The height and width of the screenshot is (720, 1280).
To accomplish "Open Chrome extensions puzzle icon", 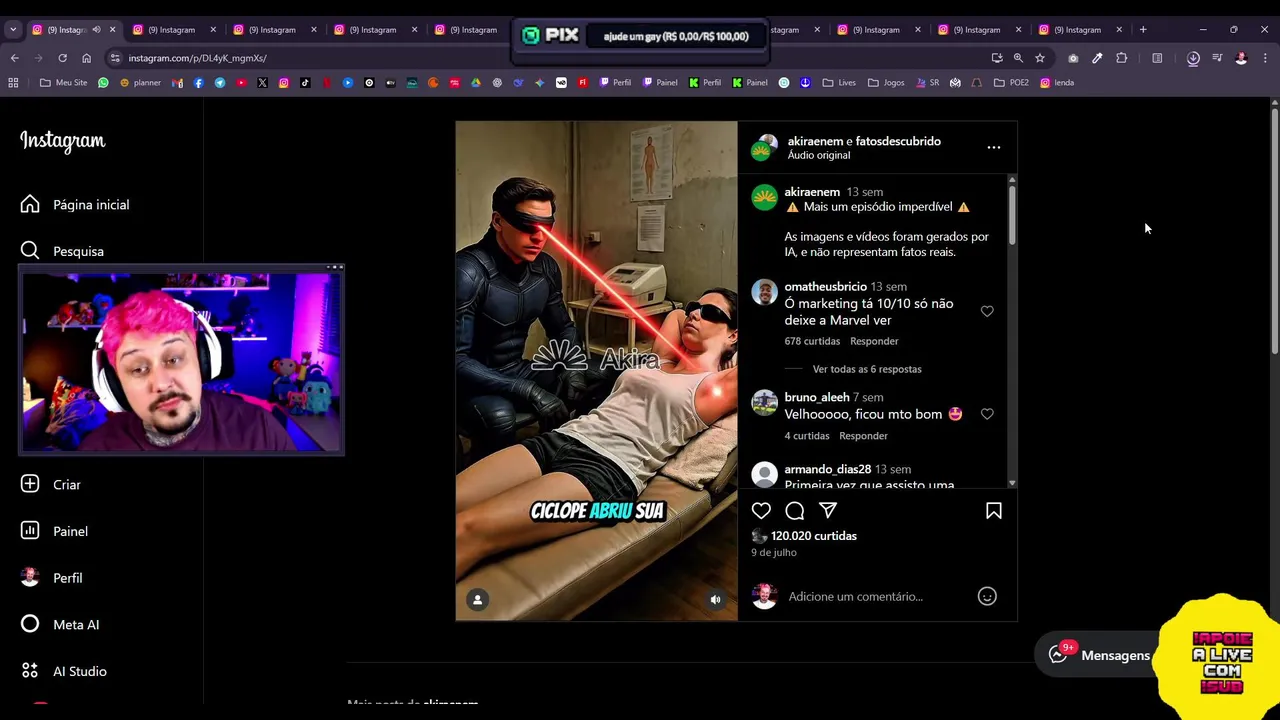I will pos(1121,58).
